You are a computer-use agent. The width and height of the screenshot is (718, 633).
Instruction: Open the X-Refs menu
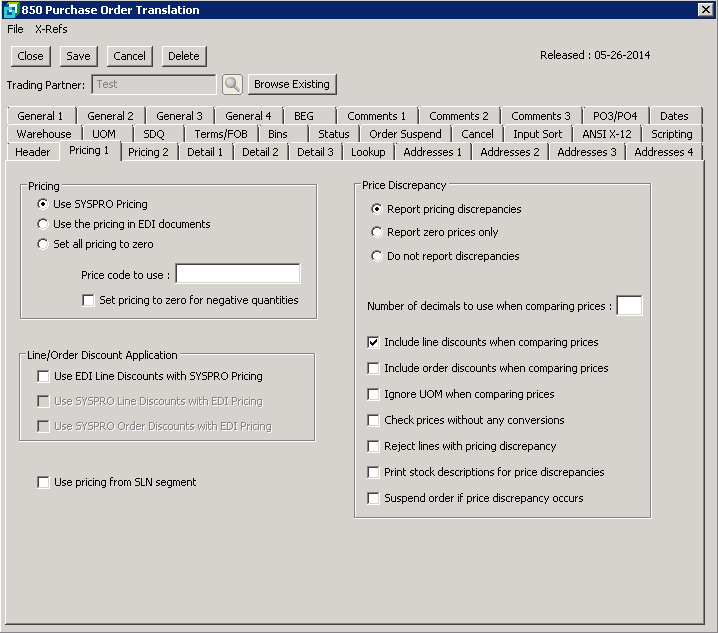click(51, 29)
